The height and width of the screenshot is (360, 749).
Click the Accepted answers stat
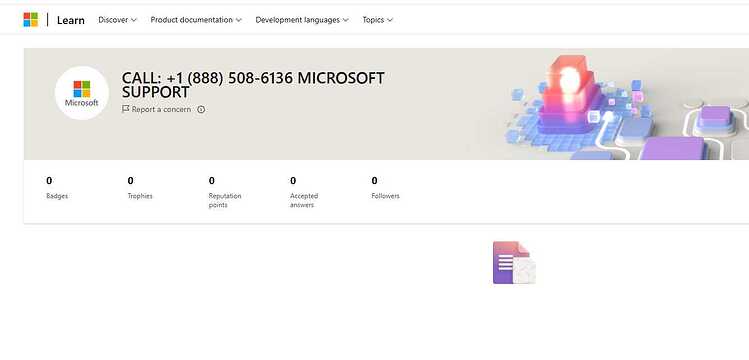tap(304, 192)
